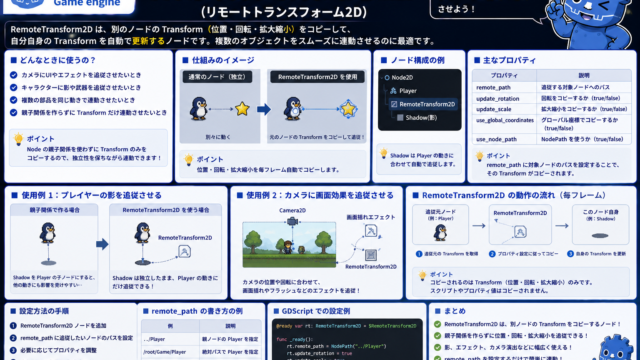Click the GDScript code block
Viewport: 640px width, 360px height.
pyautogui.click(x=347, y=340)
